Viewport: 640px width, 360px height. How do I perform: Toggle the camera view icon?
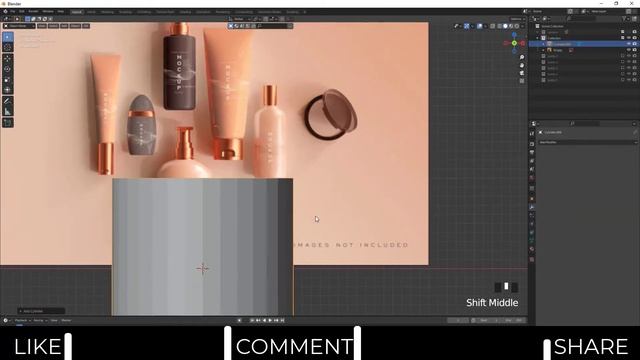tap(522, 73)
